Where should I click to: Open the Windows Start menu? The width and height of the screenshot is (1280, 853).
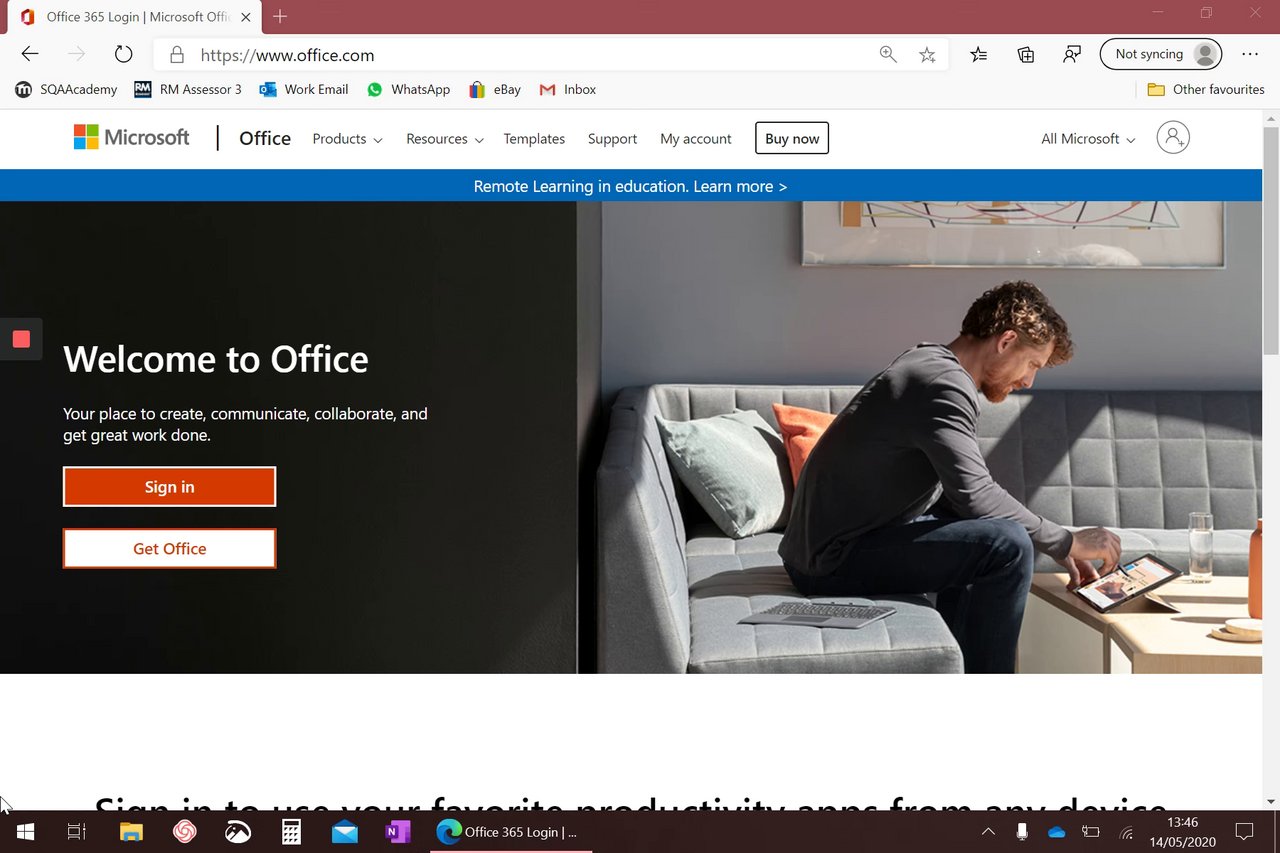[x=25, y=831]
